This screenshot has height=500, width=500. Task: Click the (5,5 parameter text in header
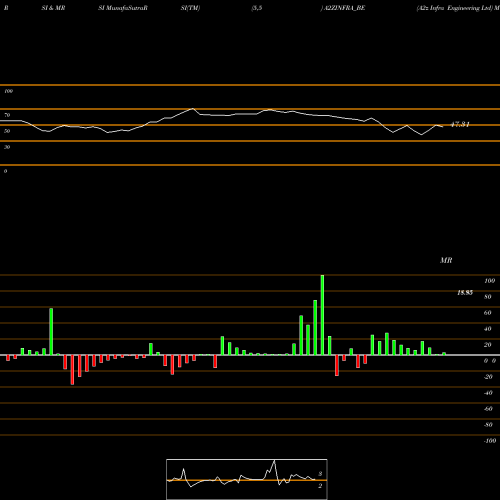point(257,8)
